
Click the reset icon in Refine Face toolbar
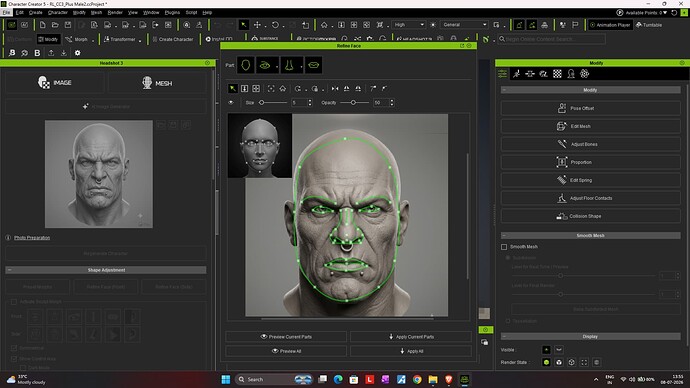click(298, 89)
